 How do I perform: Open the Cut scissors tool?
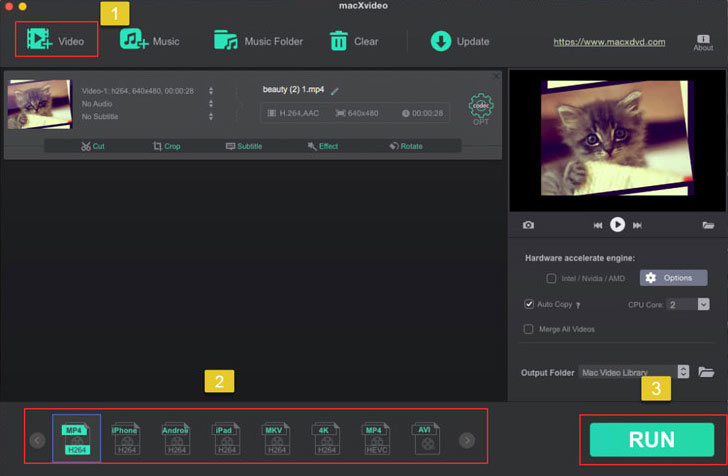(x=93, y=146)
